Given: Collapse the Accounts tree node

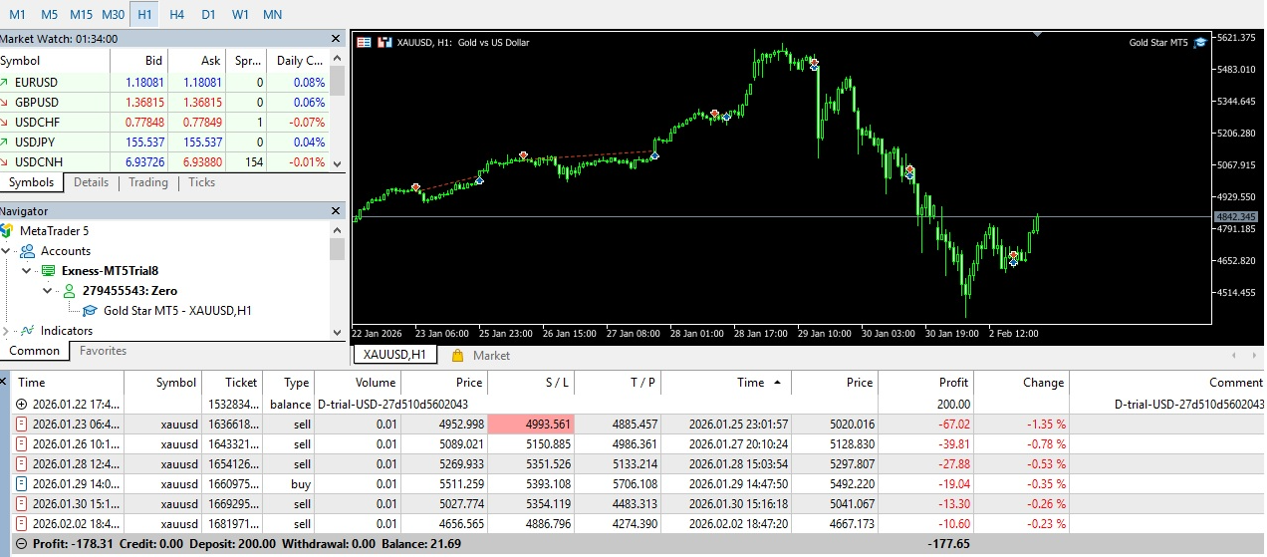Looking at the screenshot, I should 6,251.
